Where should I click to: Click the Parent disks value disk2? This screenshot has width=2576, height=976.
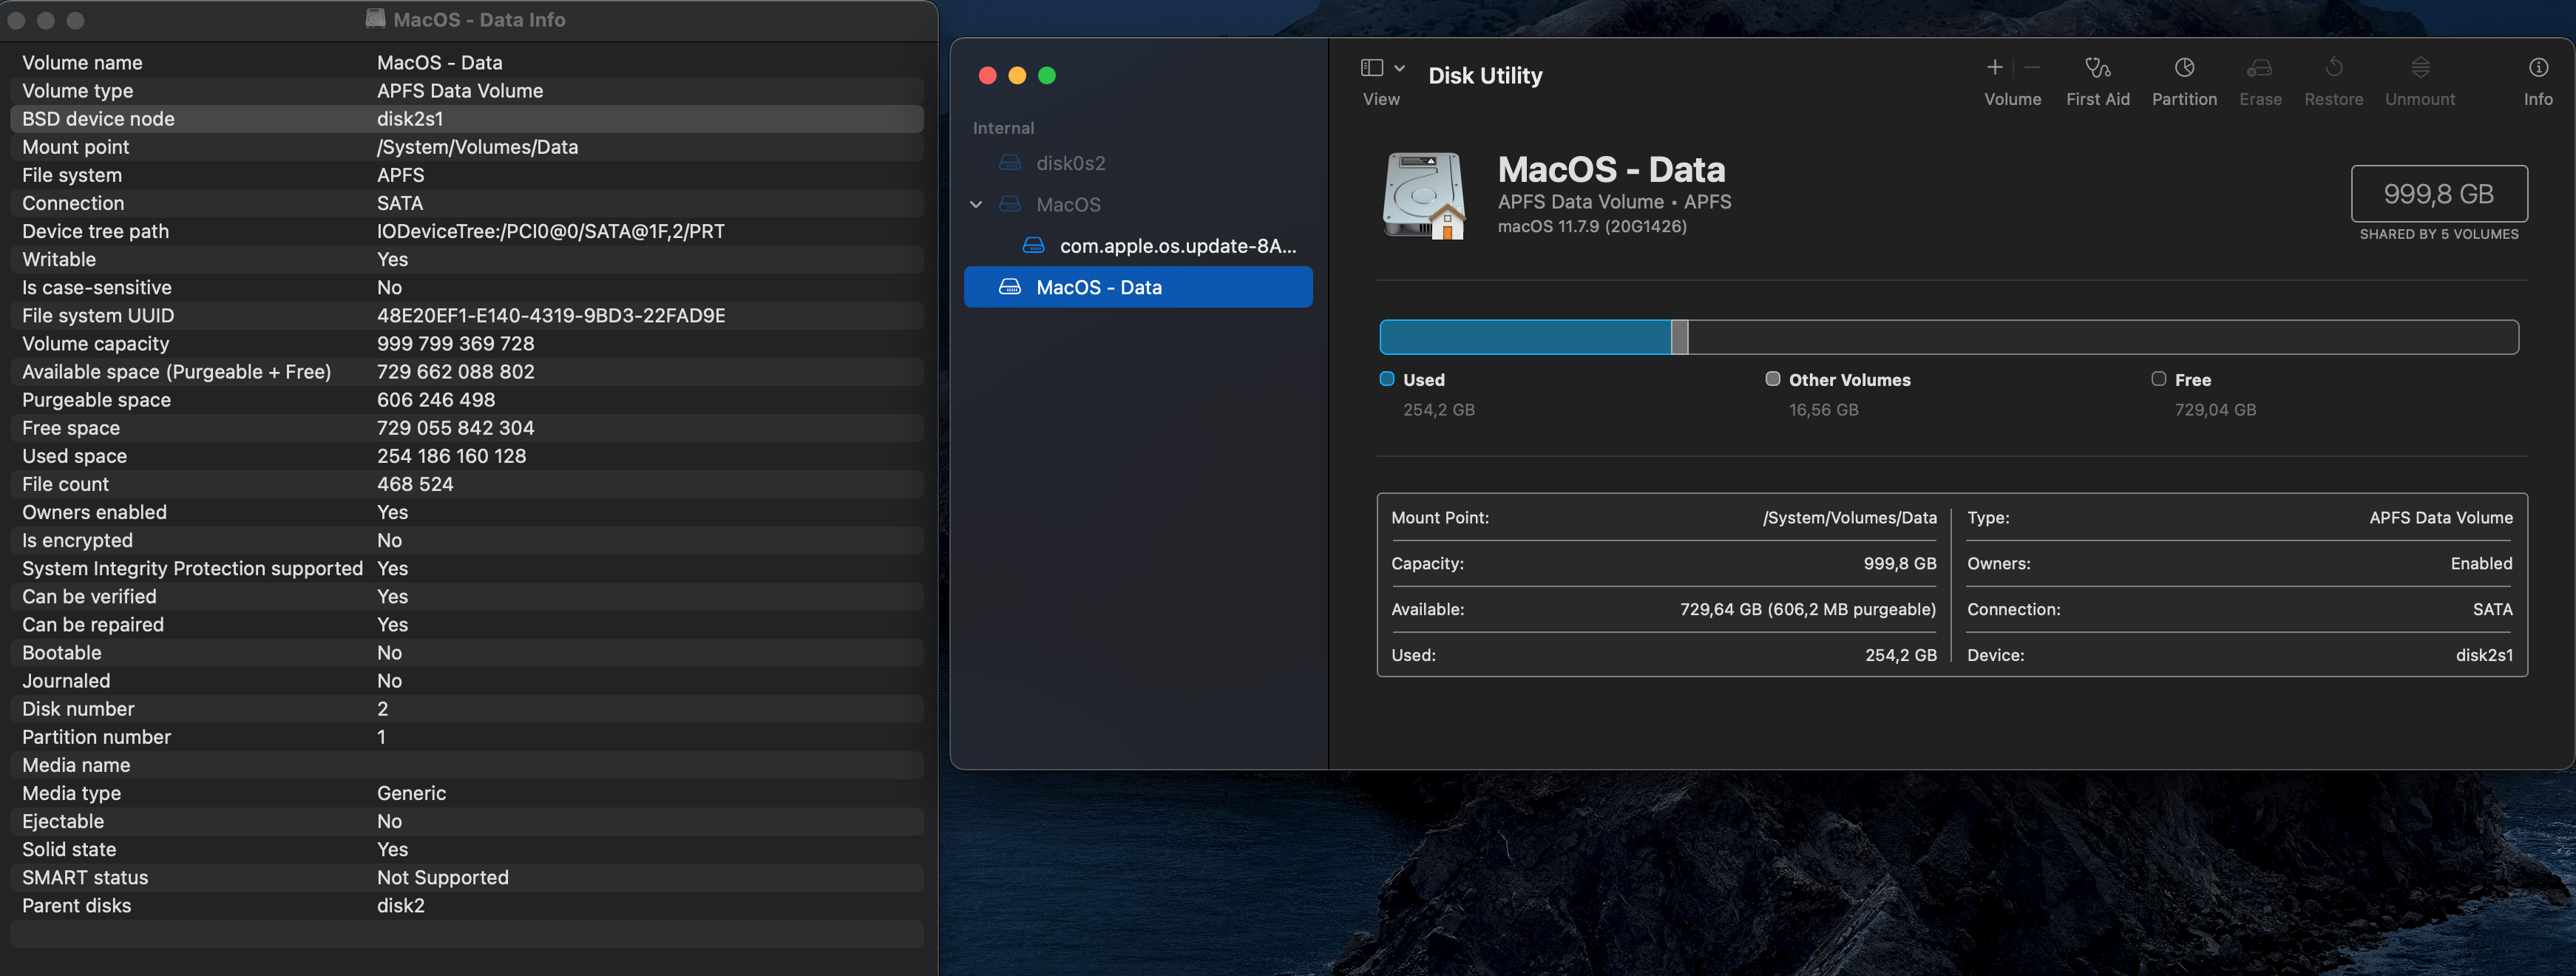click(400, 906)
